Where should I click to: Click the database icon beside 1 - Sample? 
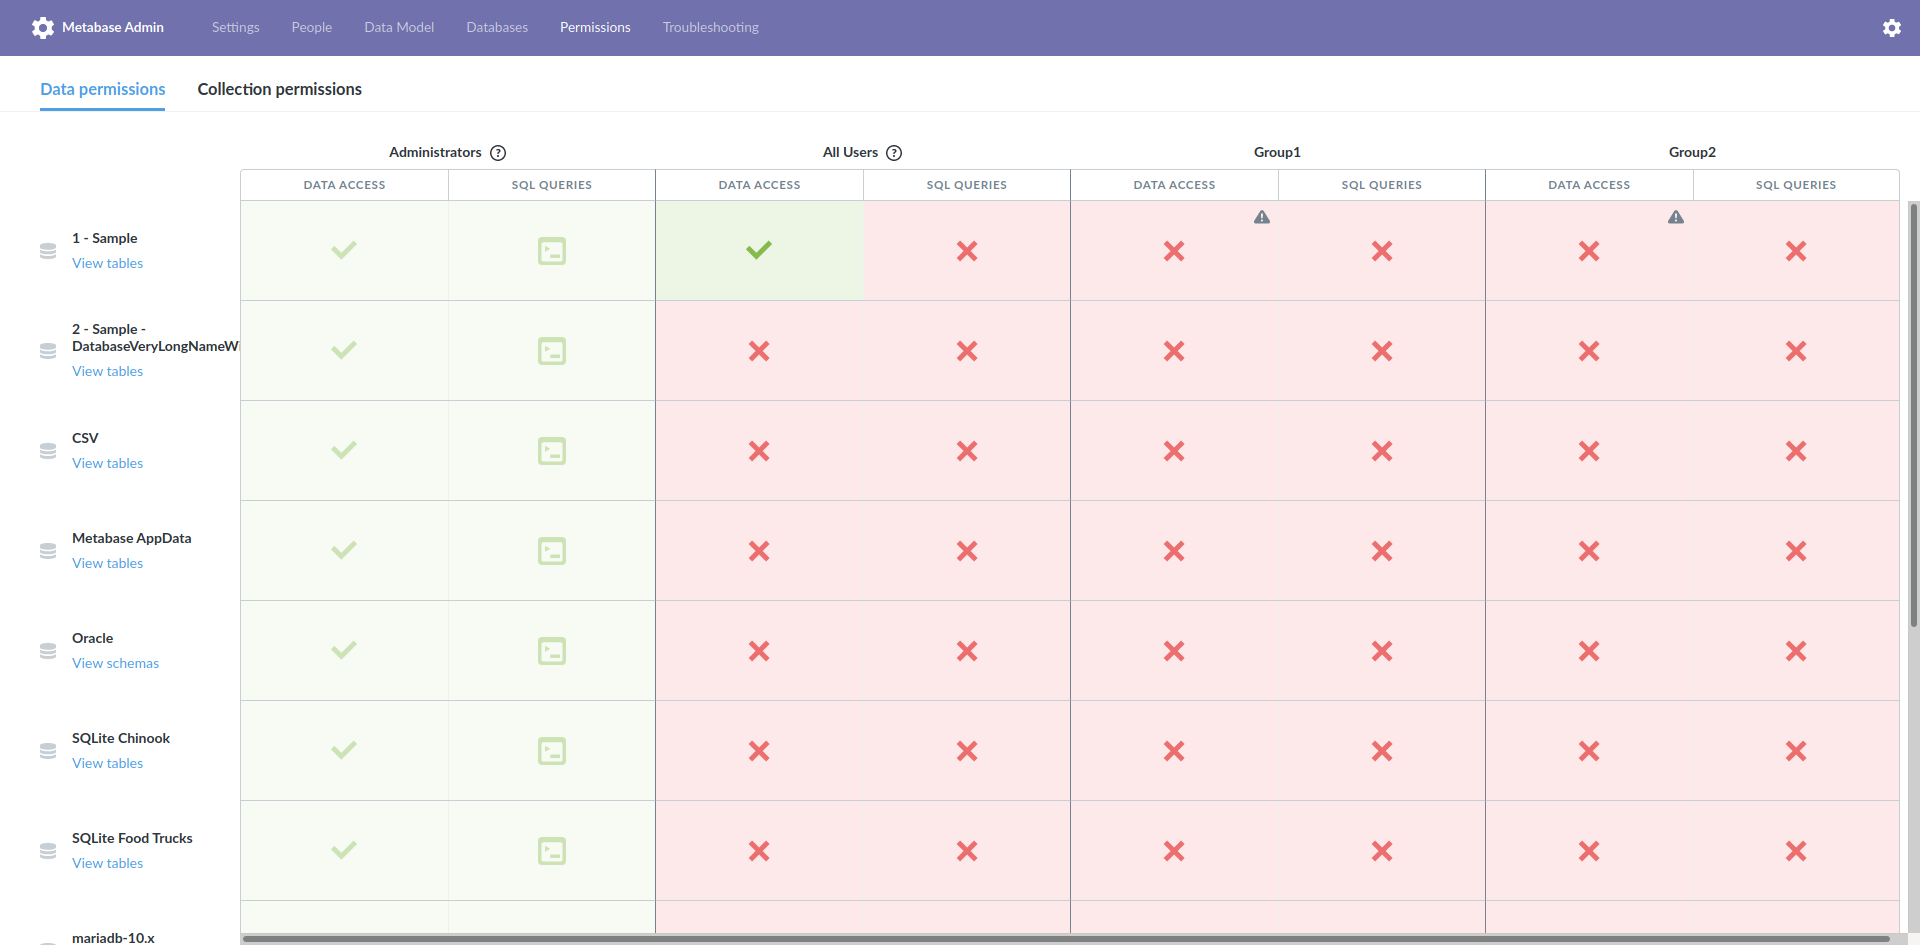click(47, 251)
